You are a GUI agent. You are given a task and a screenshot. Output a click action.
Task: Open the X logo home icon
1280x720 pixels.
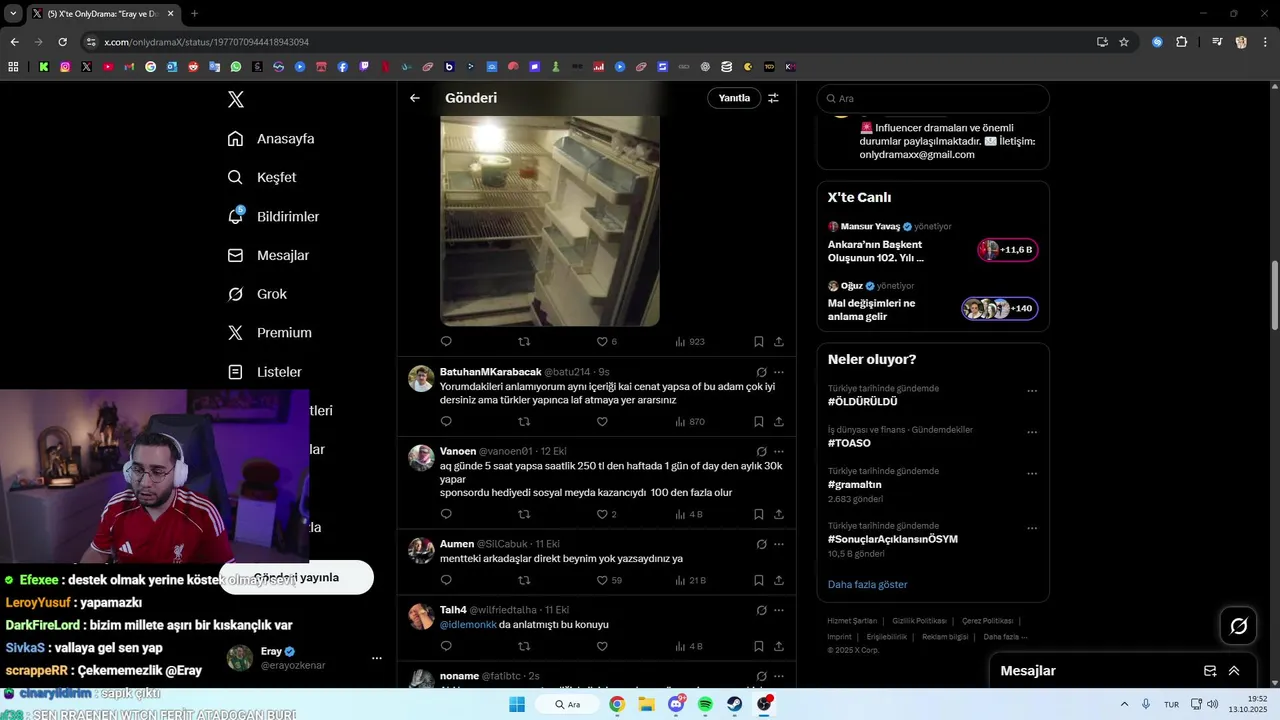[236, 99]
